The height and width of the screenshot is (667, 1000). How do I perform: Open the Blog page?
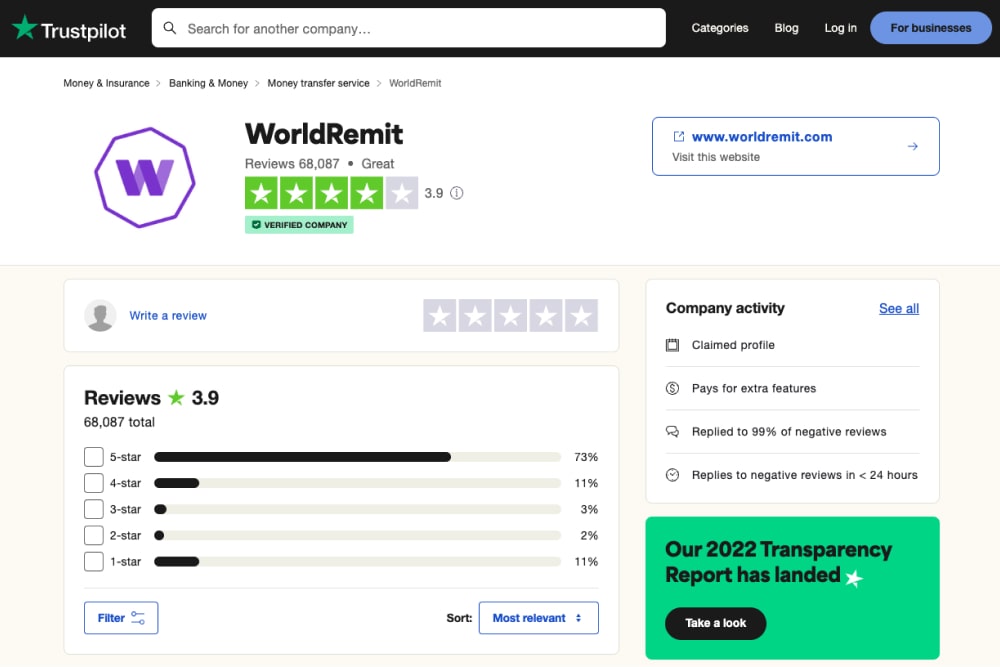click(786, 28)
